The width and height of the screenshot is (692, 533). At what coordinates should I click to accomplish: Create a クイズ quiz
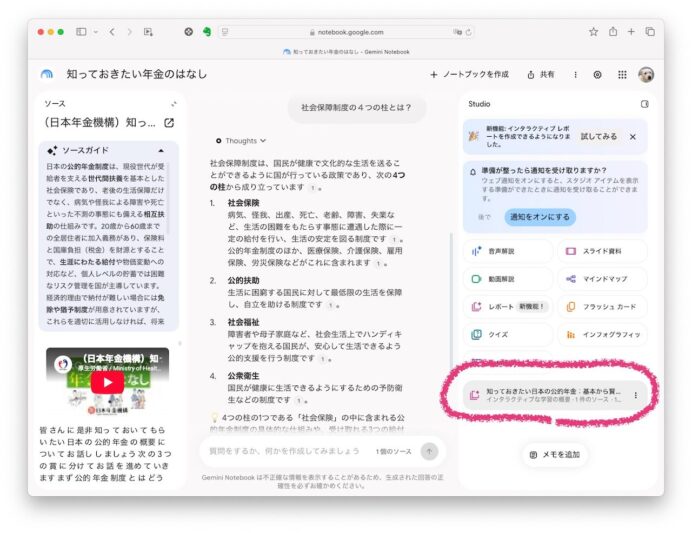click(508, 334)
